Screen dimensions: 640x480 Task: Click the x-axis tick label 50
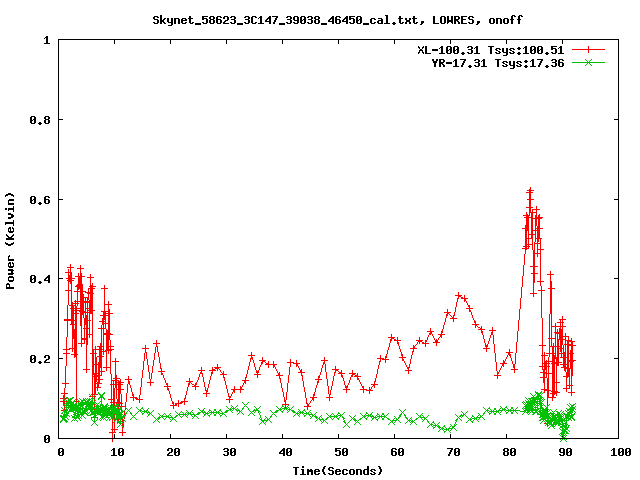[341, 452]
